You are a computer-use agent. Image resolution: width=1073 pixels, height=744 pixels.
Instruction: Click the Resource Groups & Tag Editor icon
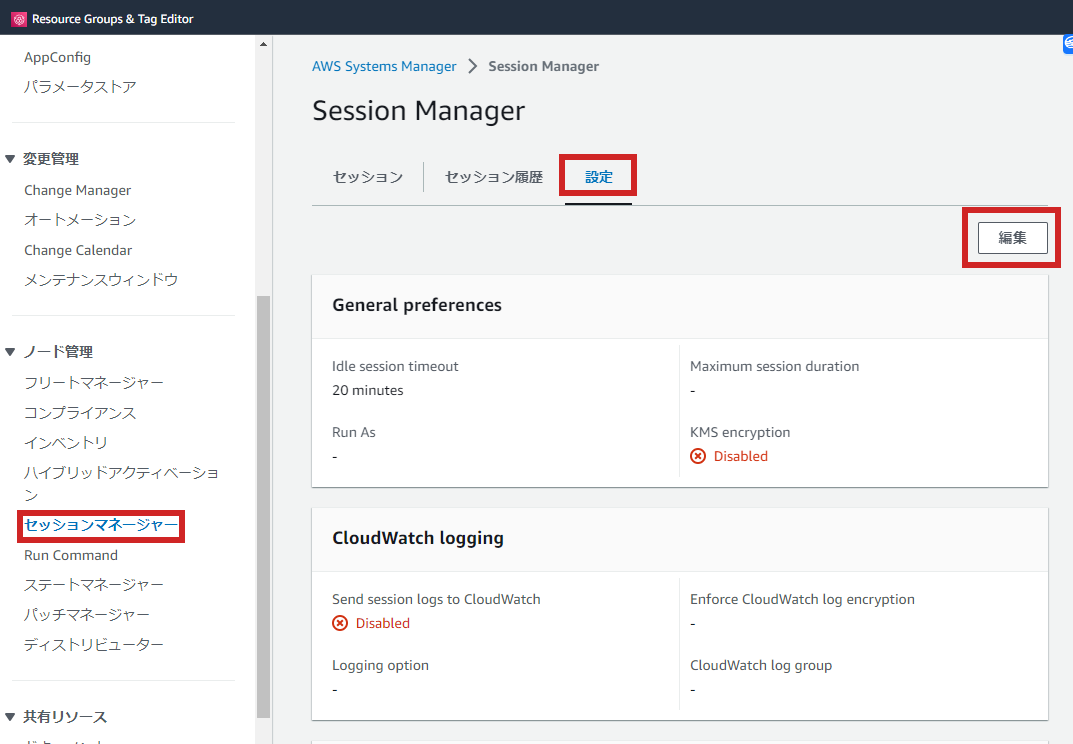point(19,19)
